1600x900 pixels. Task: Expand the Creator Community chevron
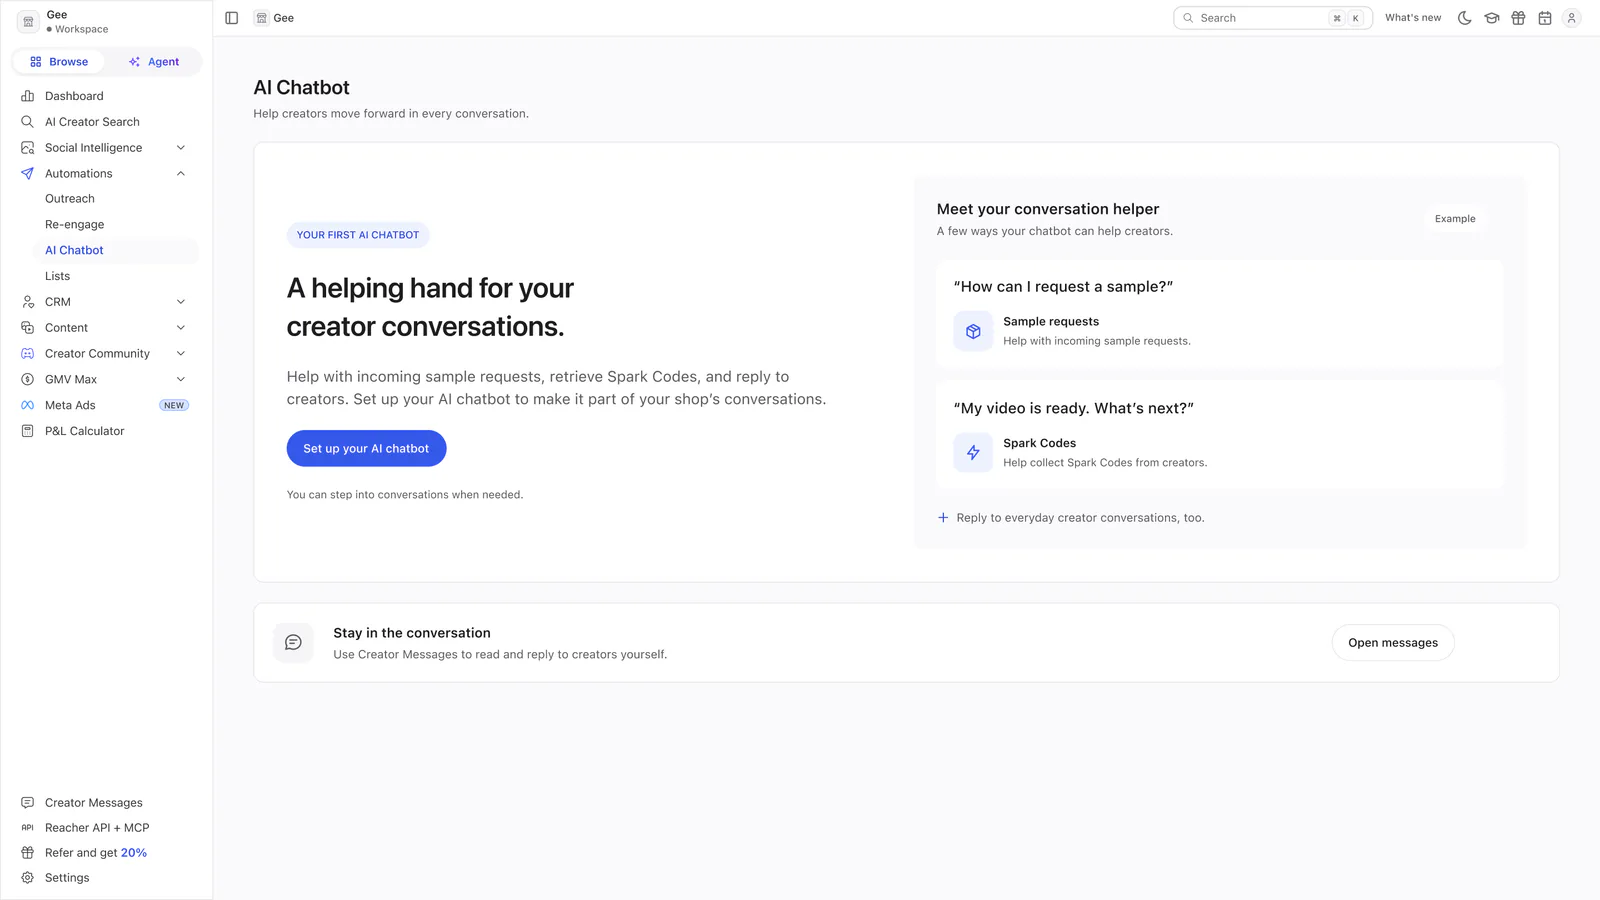coord(181,354)
